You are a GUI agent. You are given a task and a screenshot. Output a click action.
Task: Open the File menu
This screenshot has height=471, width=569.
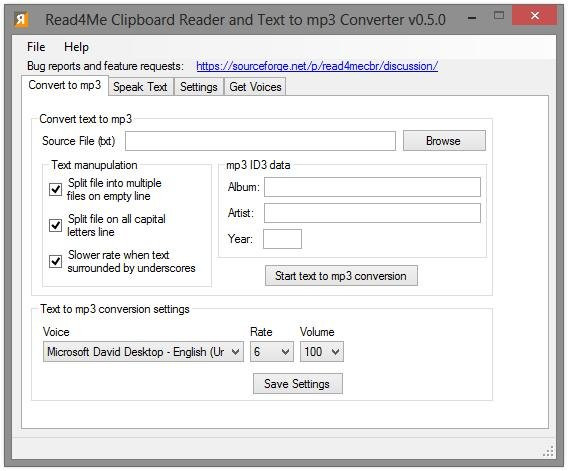click(x=36, y=47)
